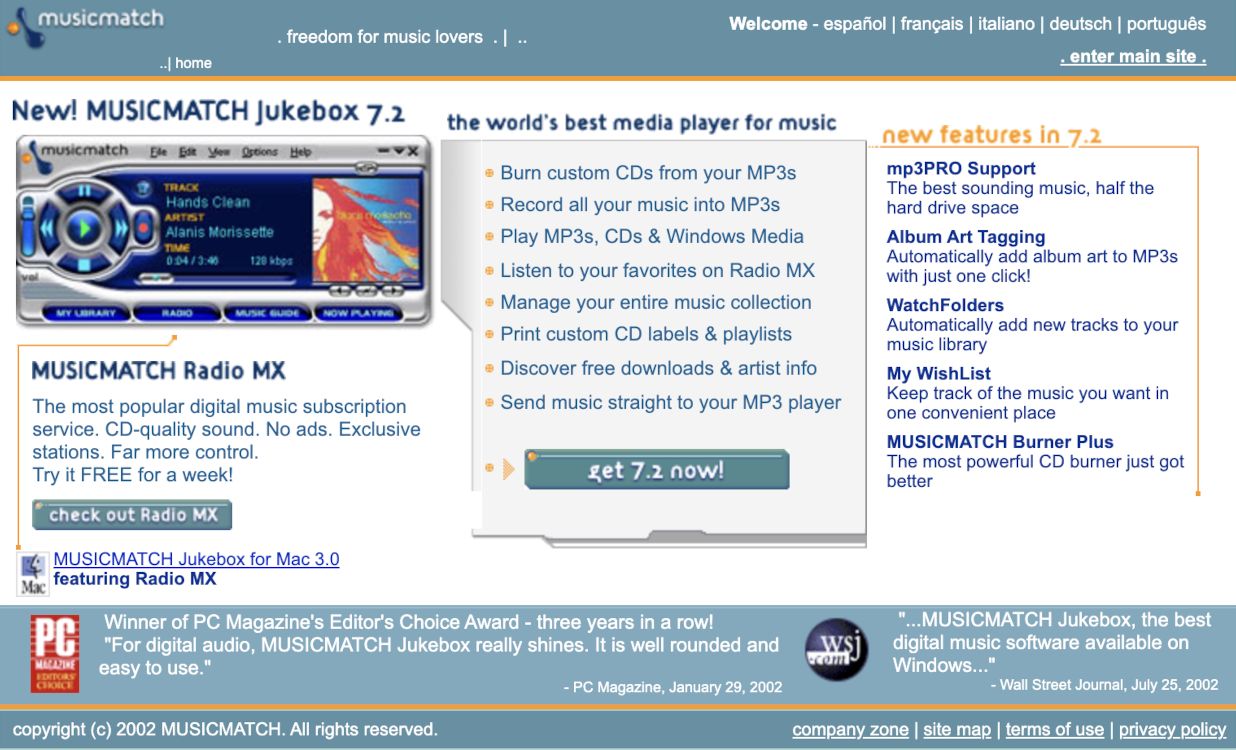Open the site map footer link
1236x750 pixels.
[957, 730]
